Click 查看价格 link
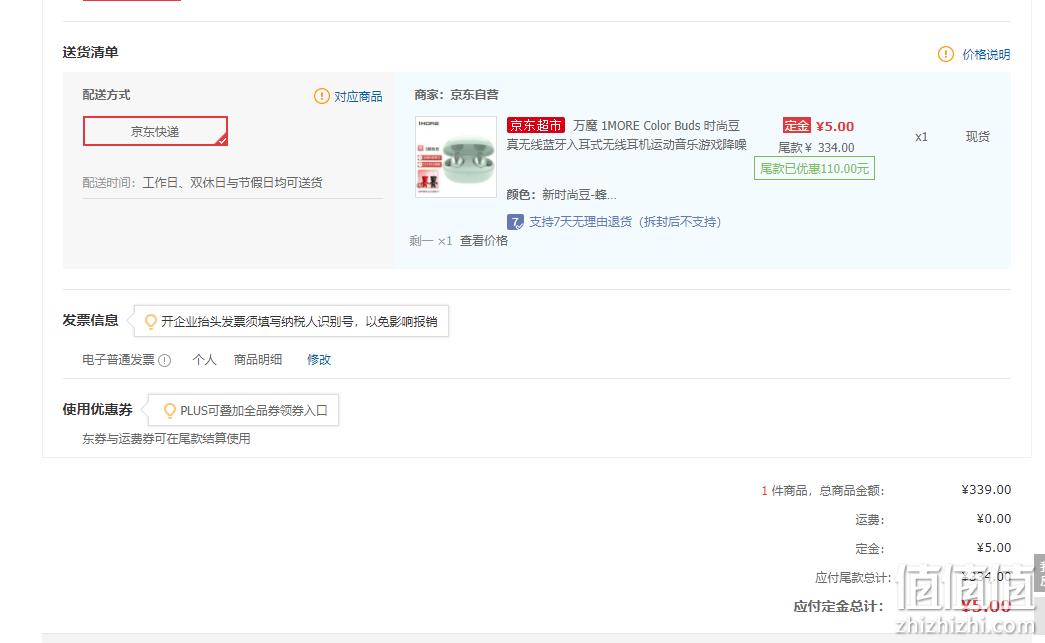Image resolution: width=1045 pixels, height=643 pixels. pos(484,241)
